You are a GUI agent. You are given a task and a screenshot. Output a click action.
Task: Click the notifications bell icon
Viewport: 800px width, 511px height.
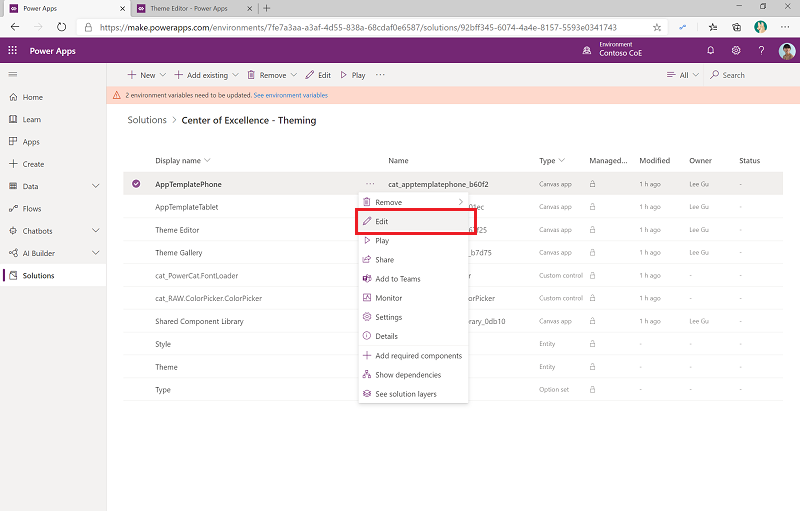tap(711, 51)
